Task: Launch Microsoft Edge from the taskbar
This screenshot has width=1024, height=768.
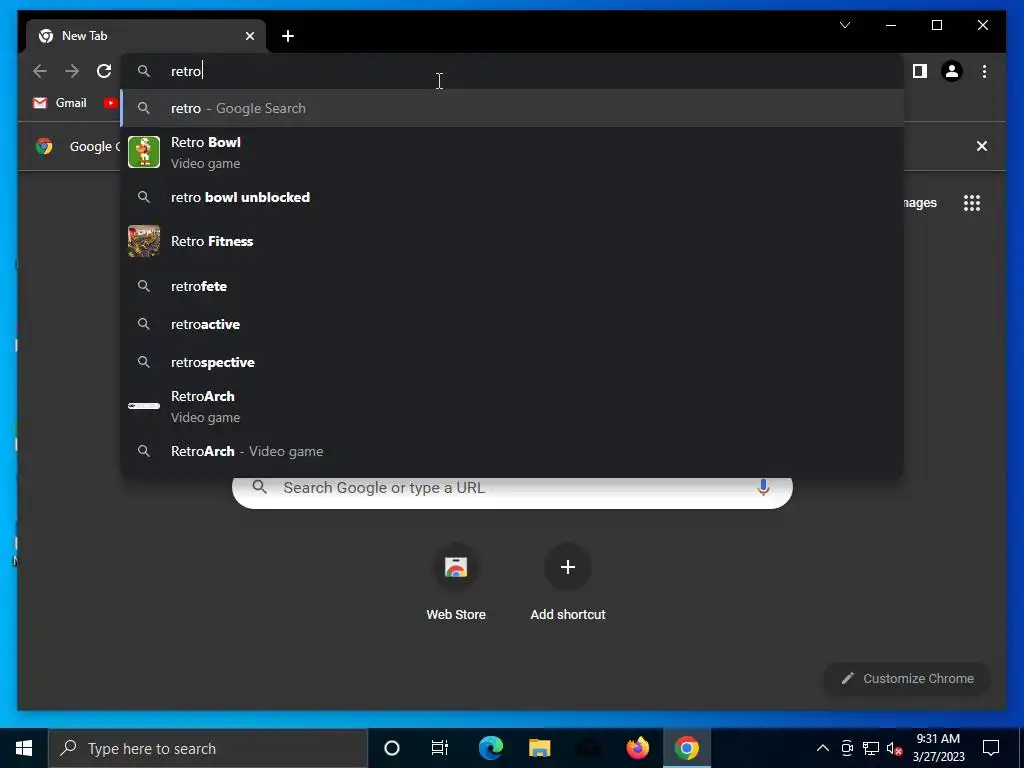Action: pos(490,748)
